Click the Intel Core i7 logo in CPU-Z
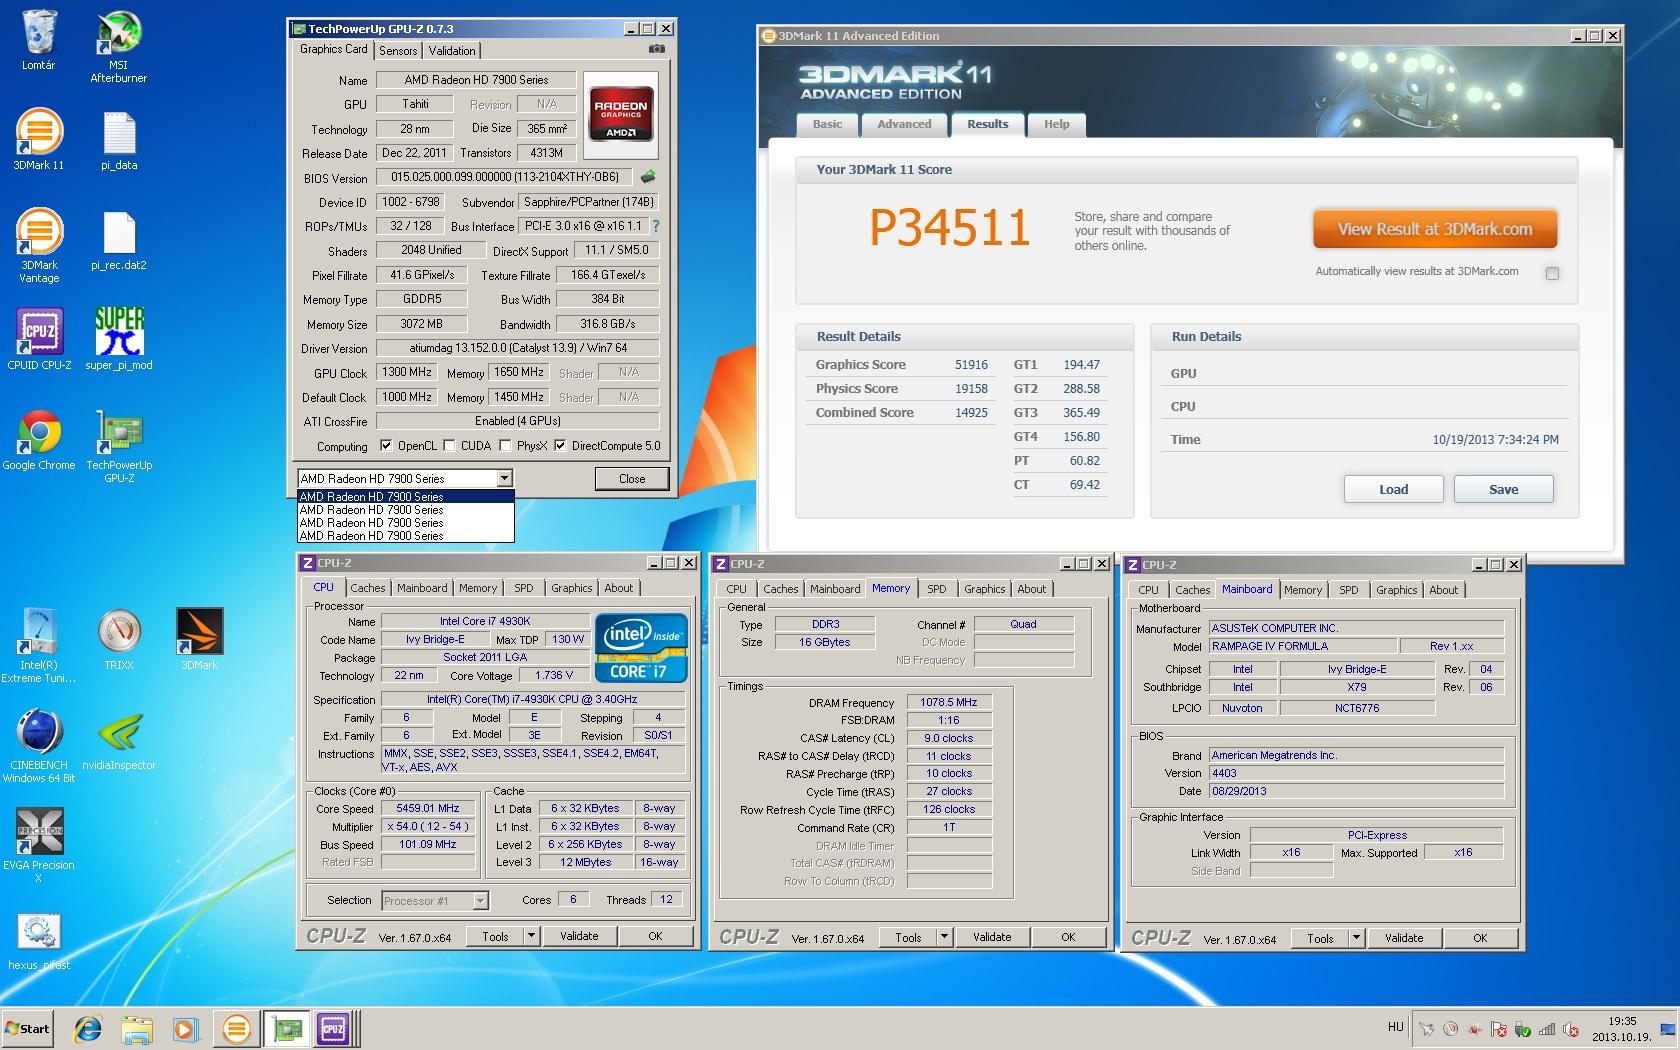 (641, 648)
